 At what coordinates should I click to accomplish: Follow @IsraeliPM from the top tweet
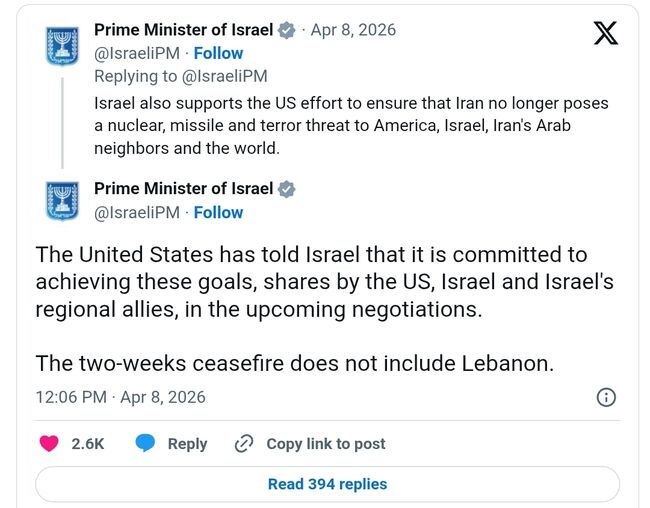(x=218, y=53)
